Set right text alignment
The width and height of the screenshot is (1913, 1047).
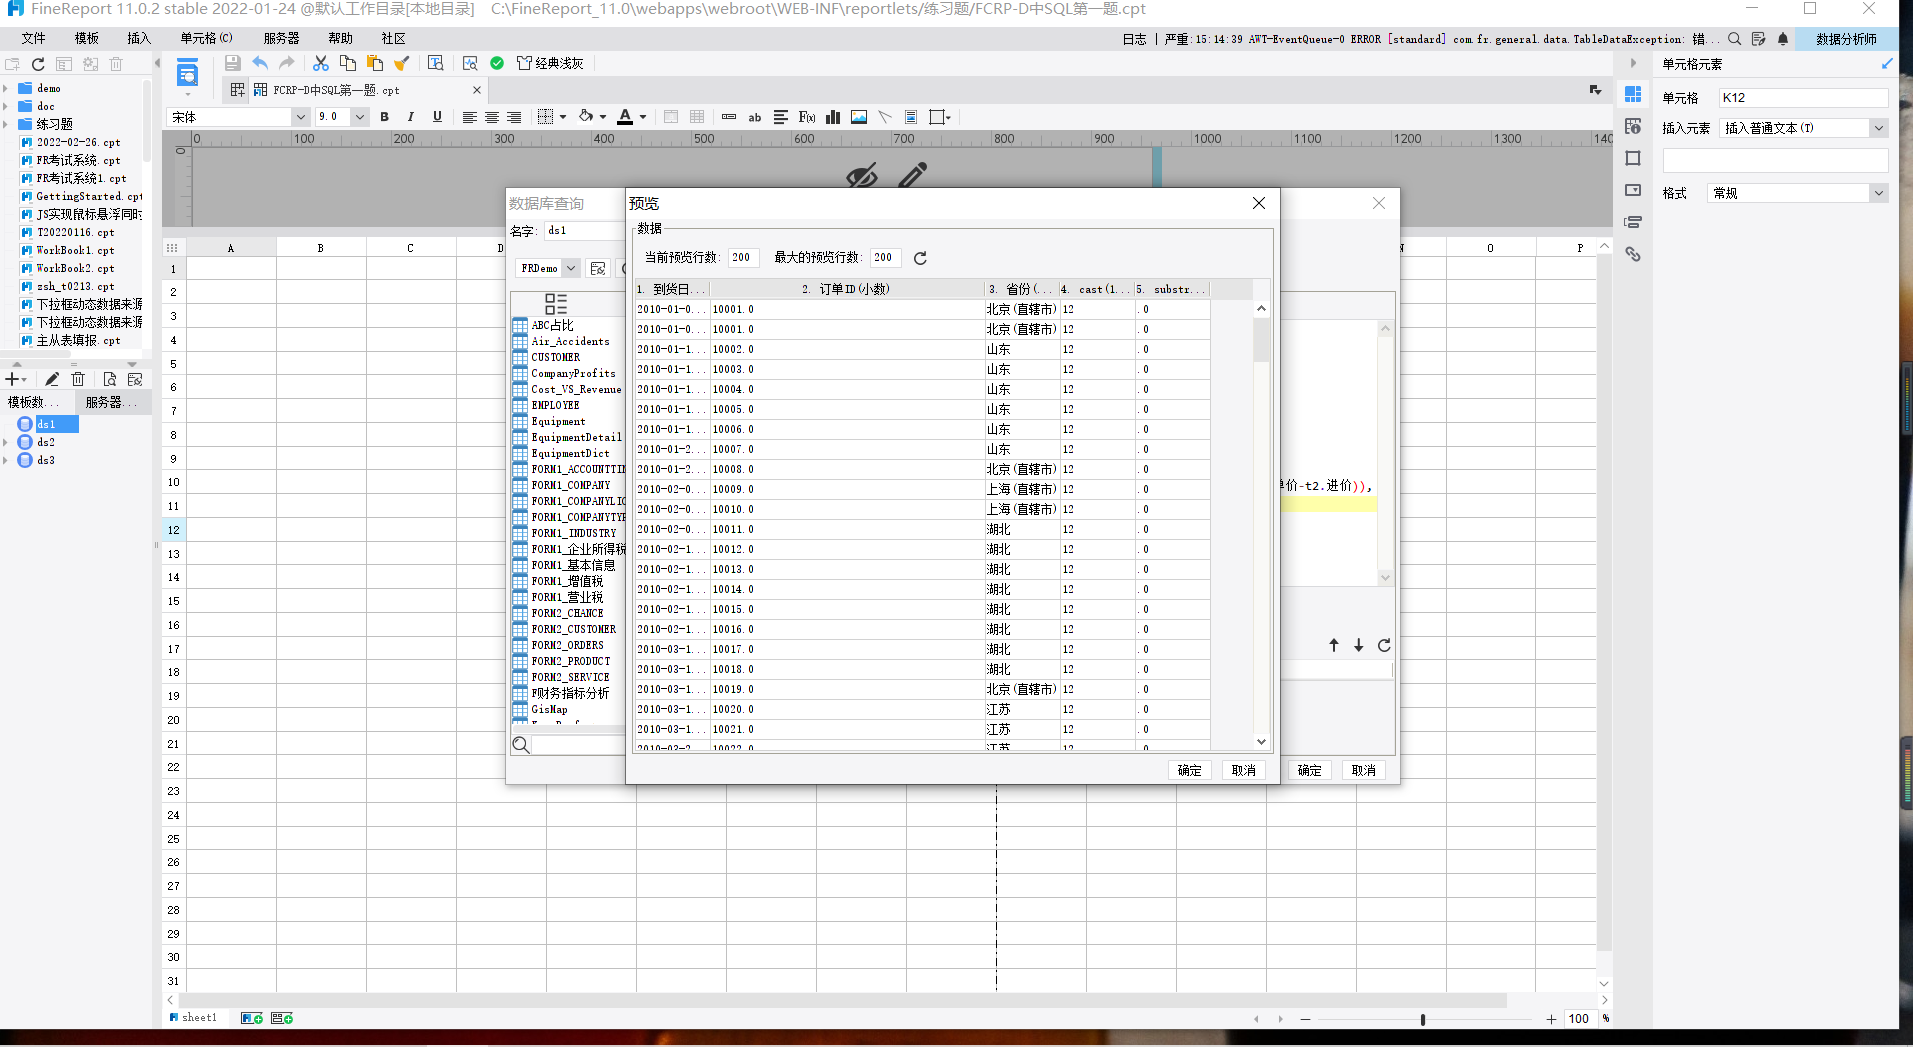[x=514, y=117]
